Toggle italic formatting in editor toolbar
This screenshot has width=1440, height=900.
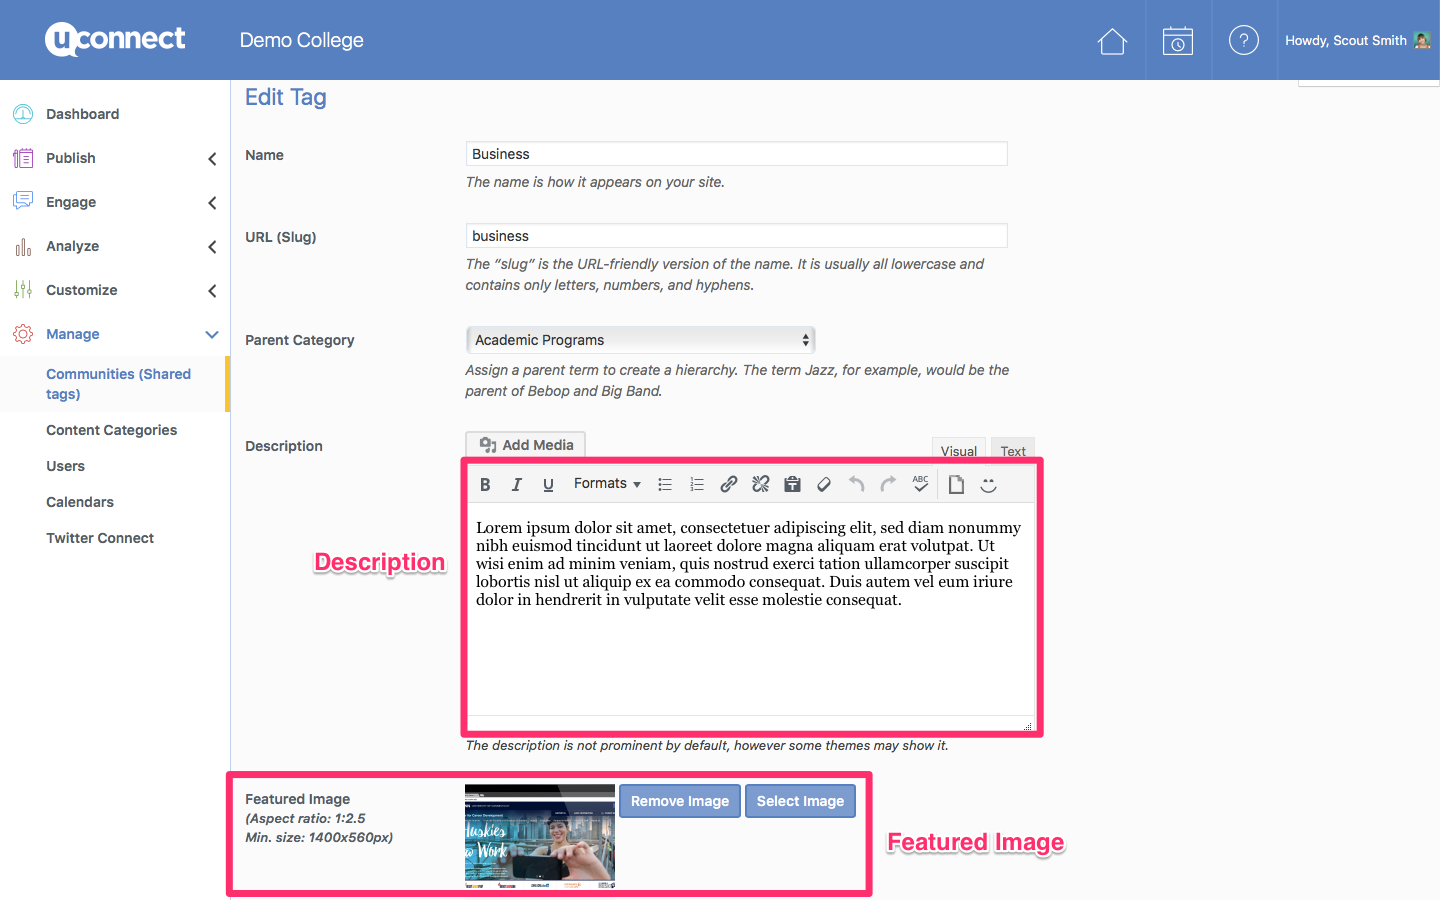(x=516, y=485)
